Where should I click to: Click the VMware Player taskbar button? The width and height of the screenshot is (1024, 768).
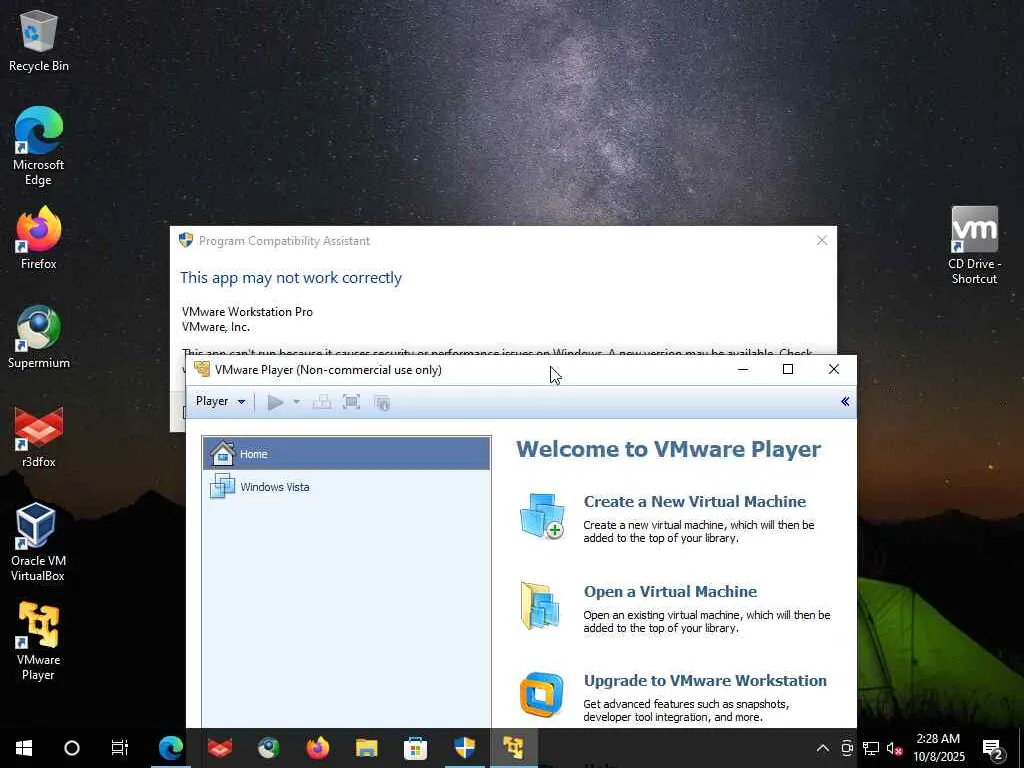tap(513, 748)
